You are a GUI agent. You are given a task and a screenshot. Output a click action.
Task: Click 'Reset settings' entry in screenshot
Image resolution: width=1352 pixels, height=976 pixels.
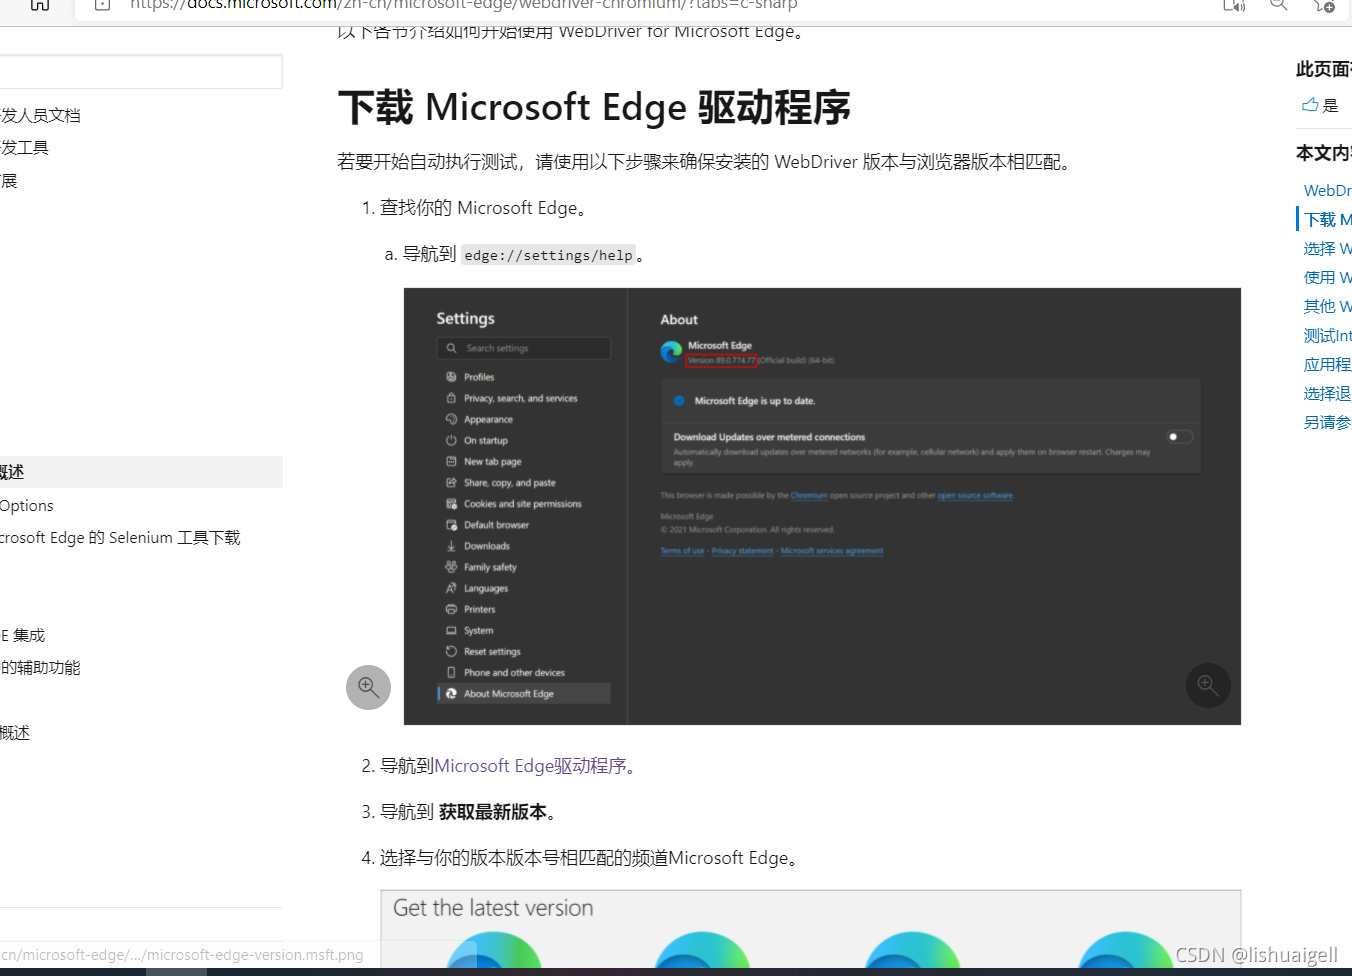[492, 651]
